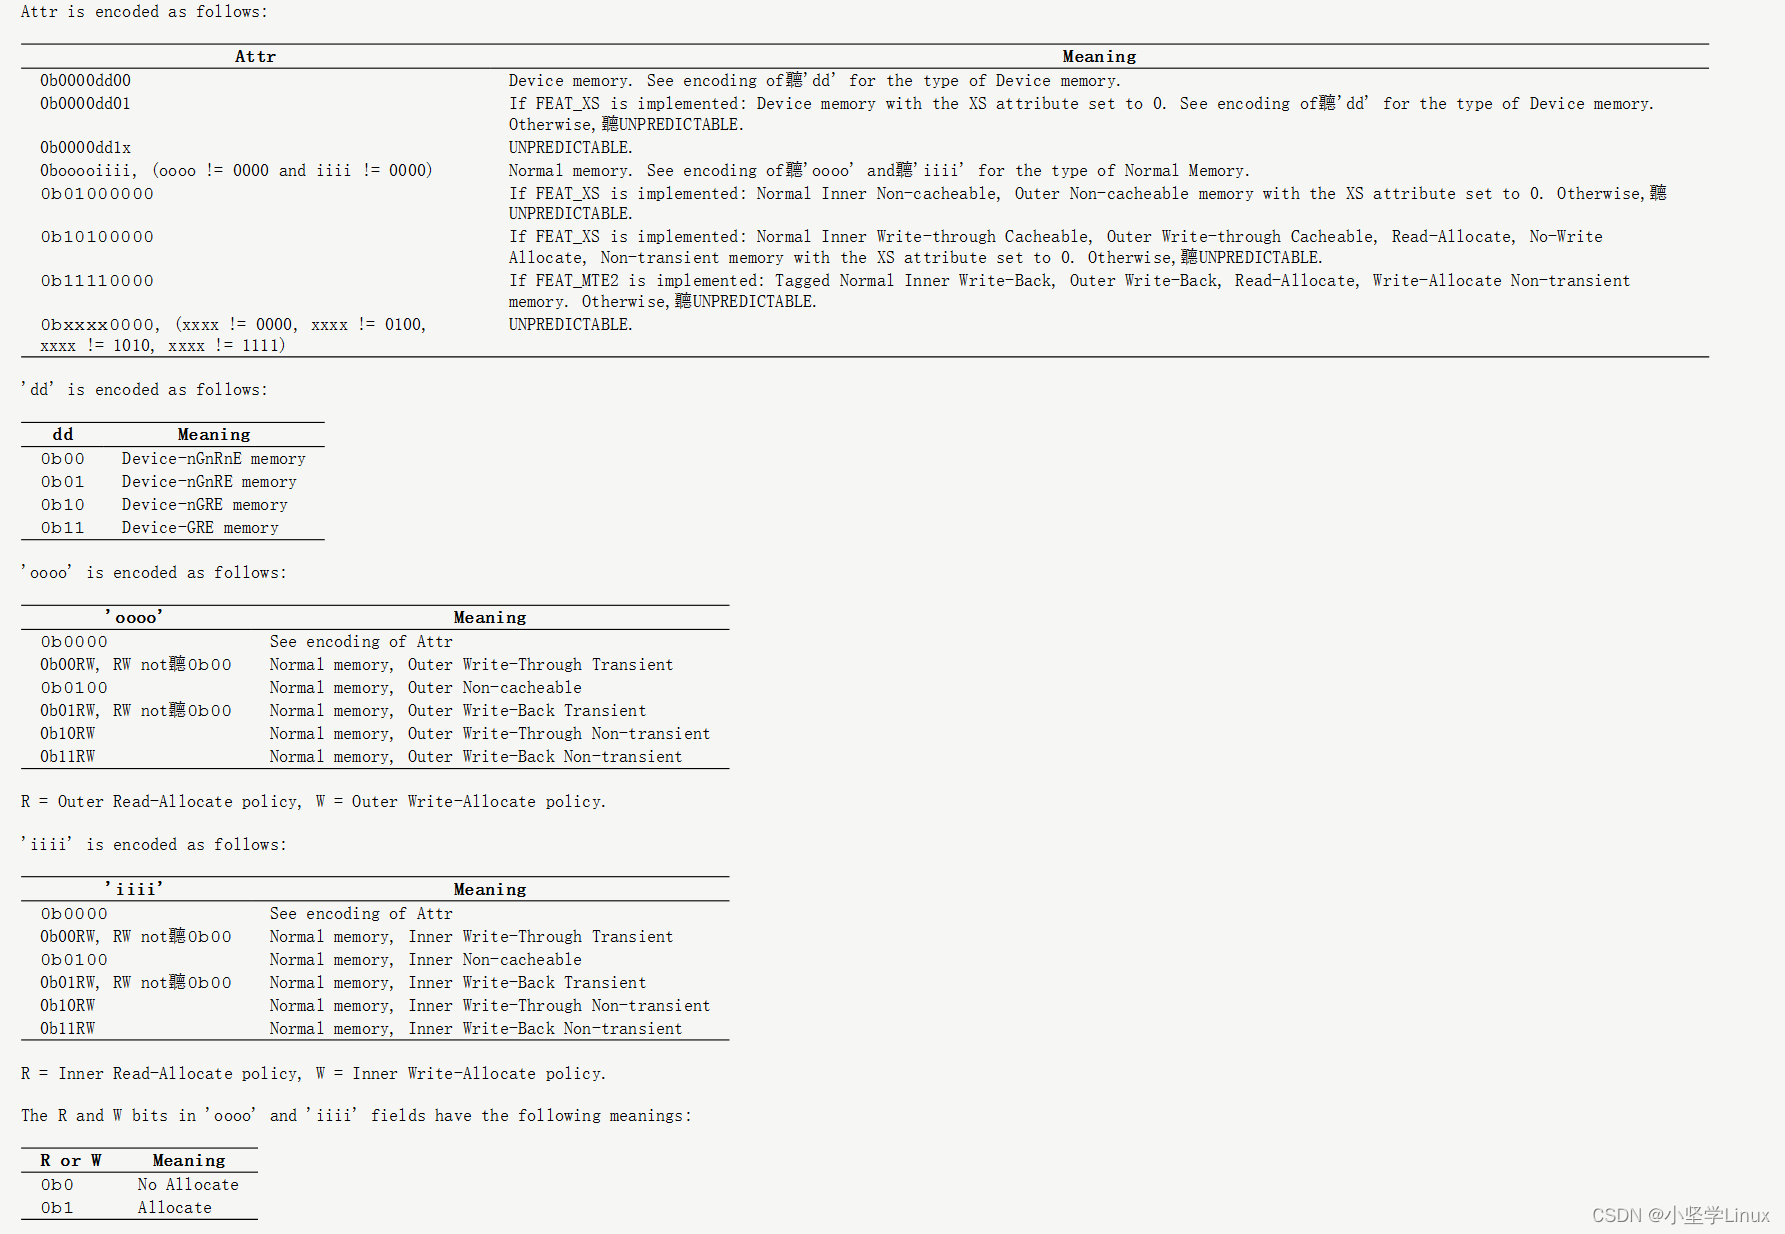
Task: Click 'Outer Write-Through Non-transient' meaning cell
Action: 490,734
